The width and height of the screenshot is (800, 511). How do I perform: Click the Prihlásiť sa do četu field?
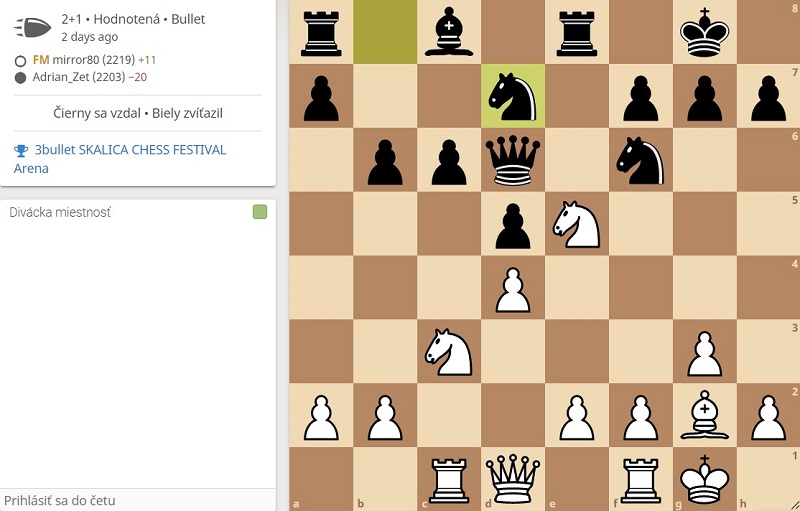138,500
